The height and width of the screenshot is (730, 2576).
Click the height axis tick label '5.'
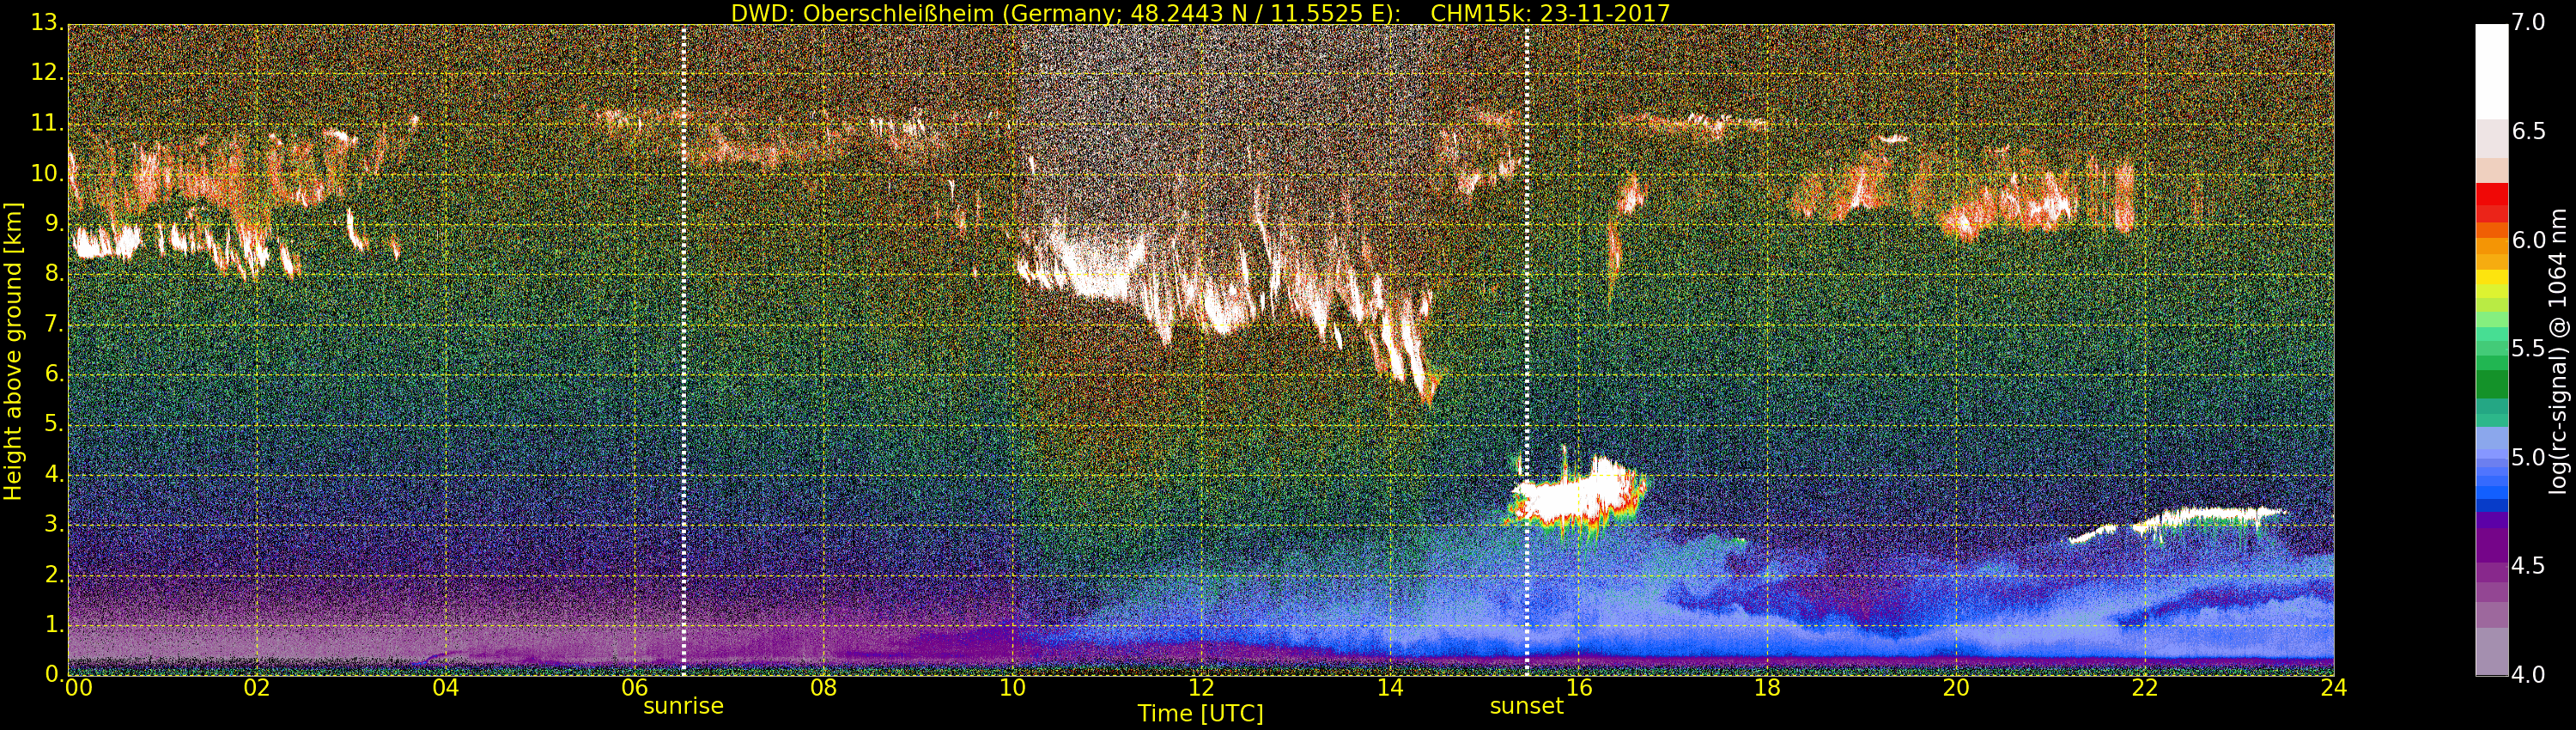tap(54, 424)
